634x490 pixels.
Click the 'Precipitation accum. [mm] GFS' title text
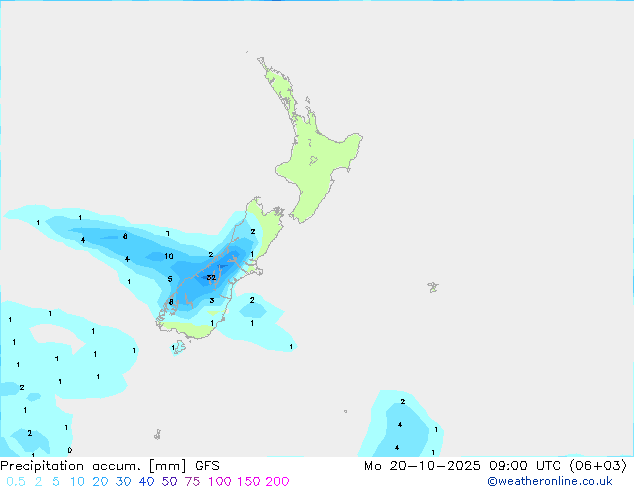(110, 466)
